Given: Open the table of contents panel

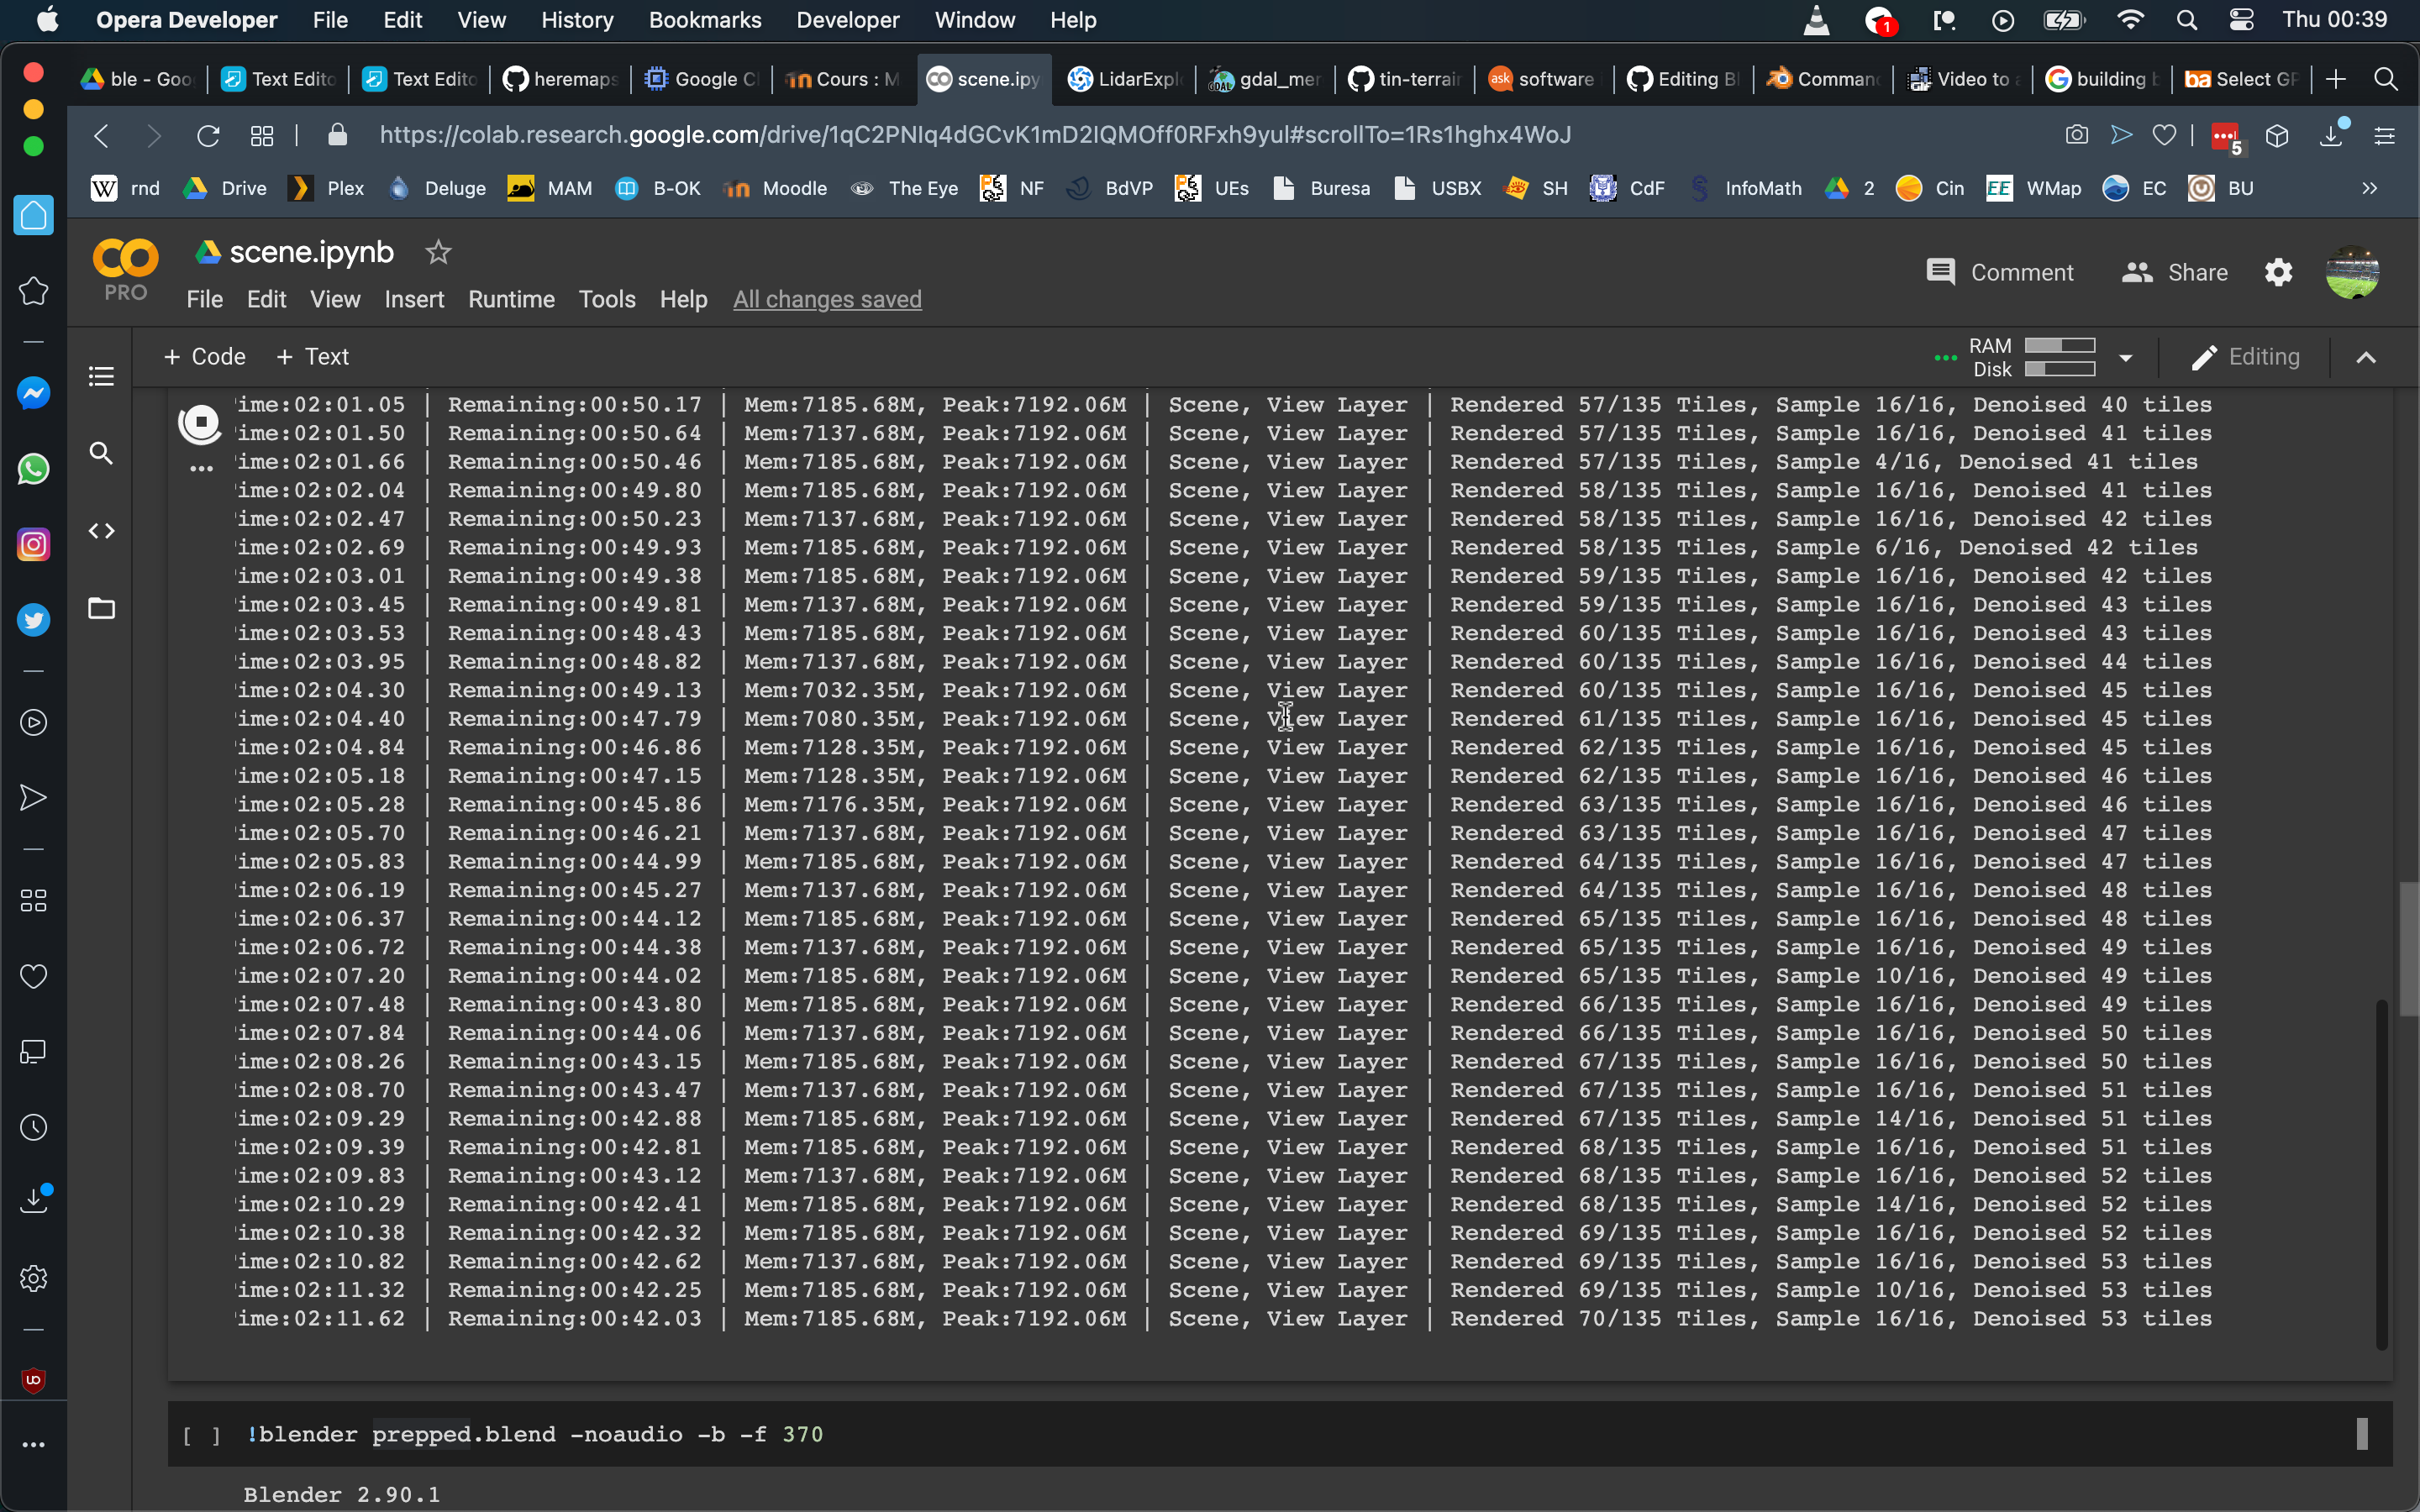Looking at the screenshot, I should point(101,376).
